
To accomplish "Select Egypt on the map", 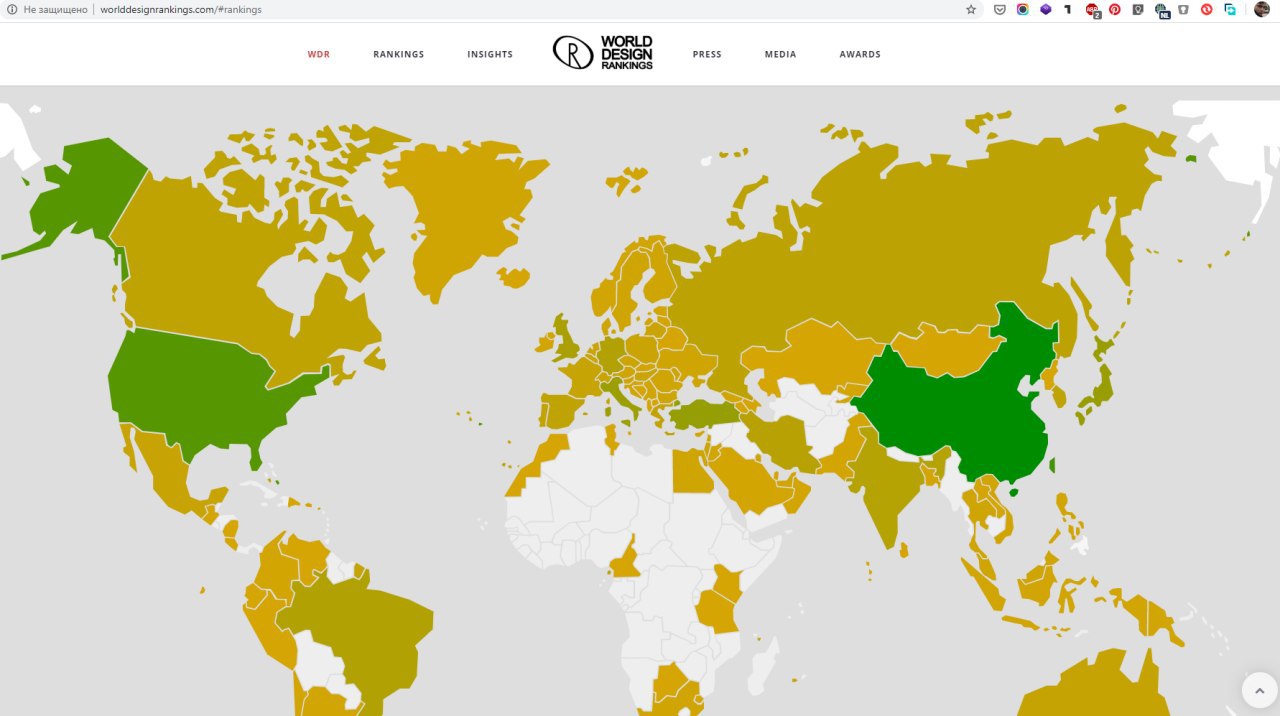I will pos(692,472).
